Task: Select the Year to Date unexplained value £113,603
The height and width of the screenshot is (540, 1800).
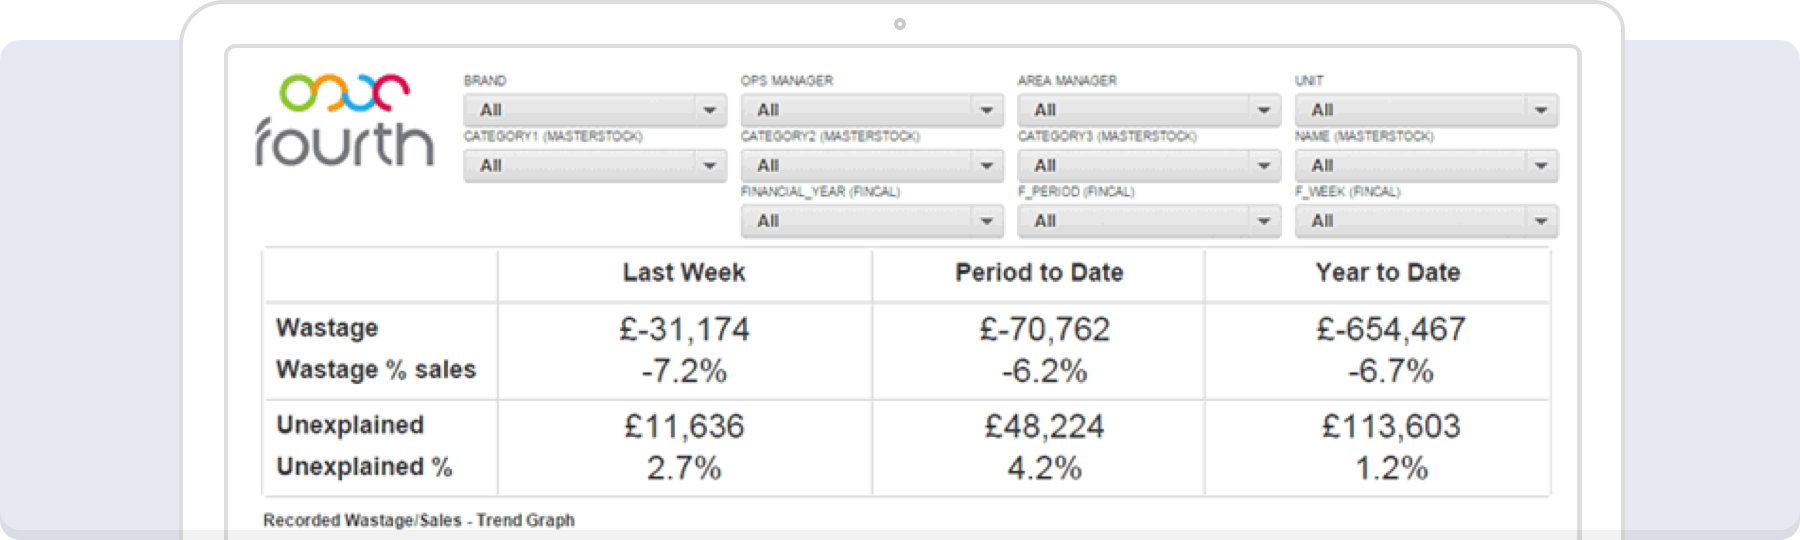Action: click(x=1391, y=427)
